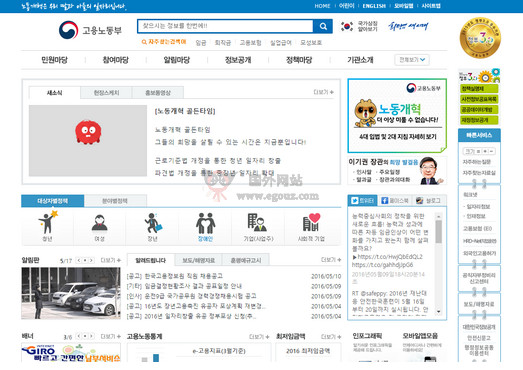
Task: Select the blog tab icon
Action: pos(419,200)
